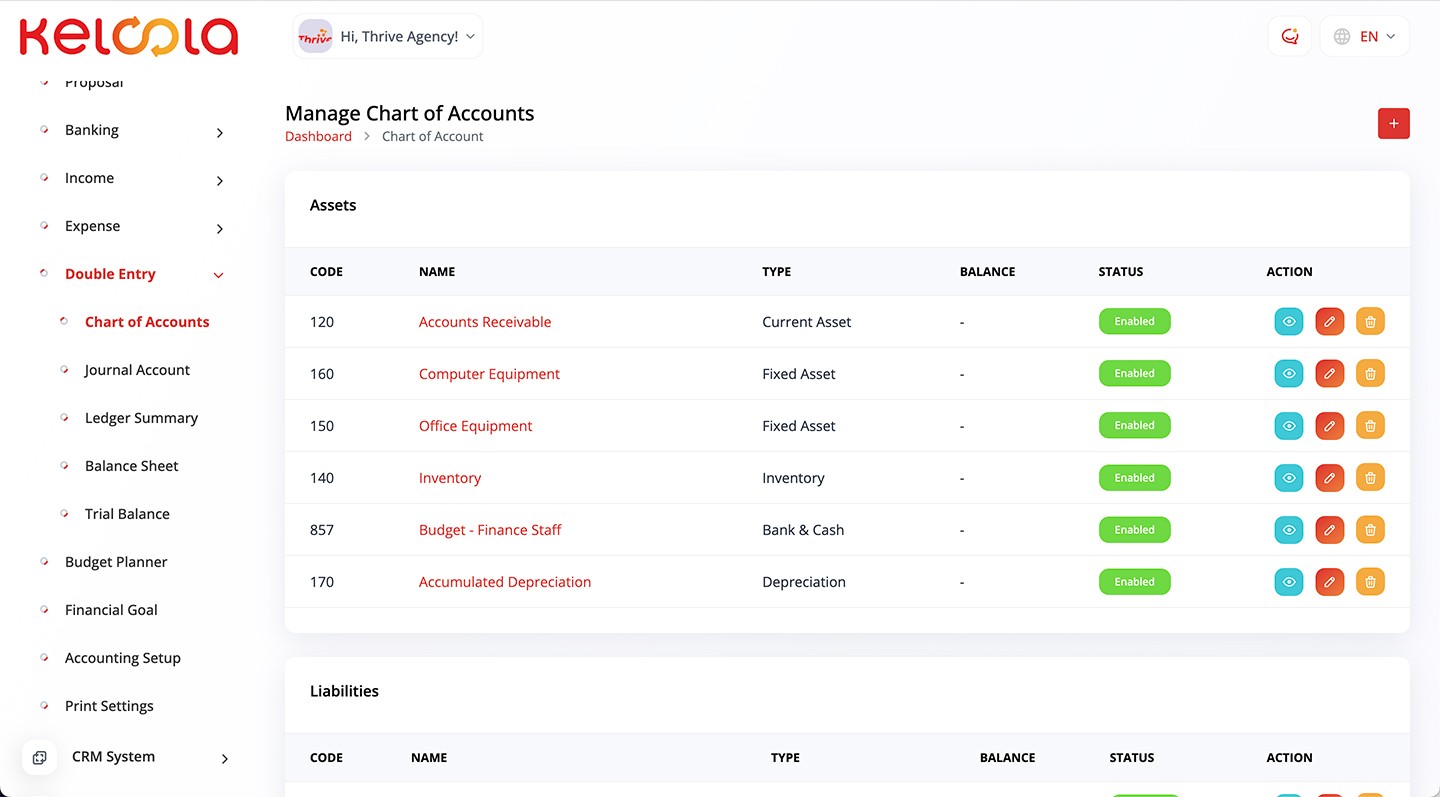Delete the Computer Equipment account

pyautogui.click(x=1370, y=374)
